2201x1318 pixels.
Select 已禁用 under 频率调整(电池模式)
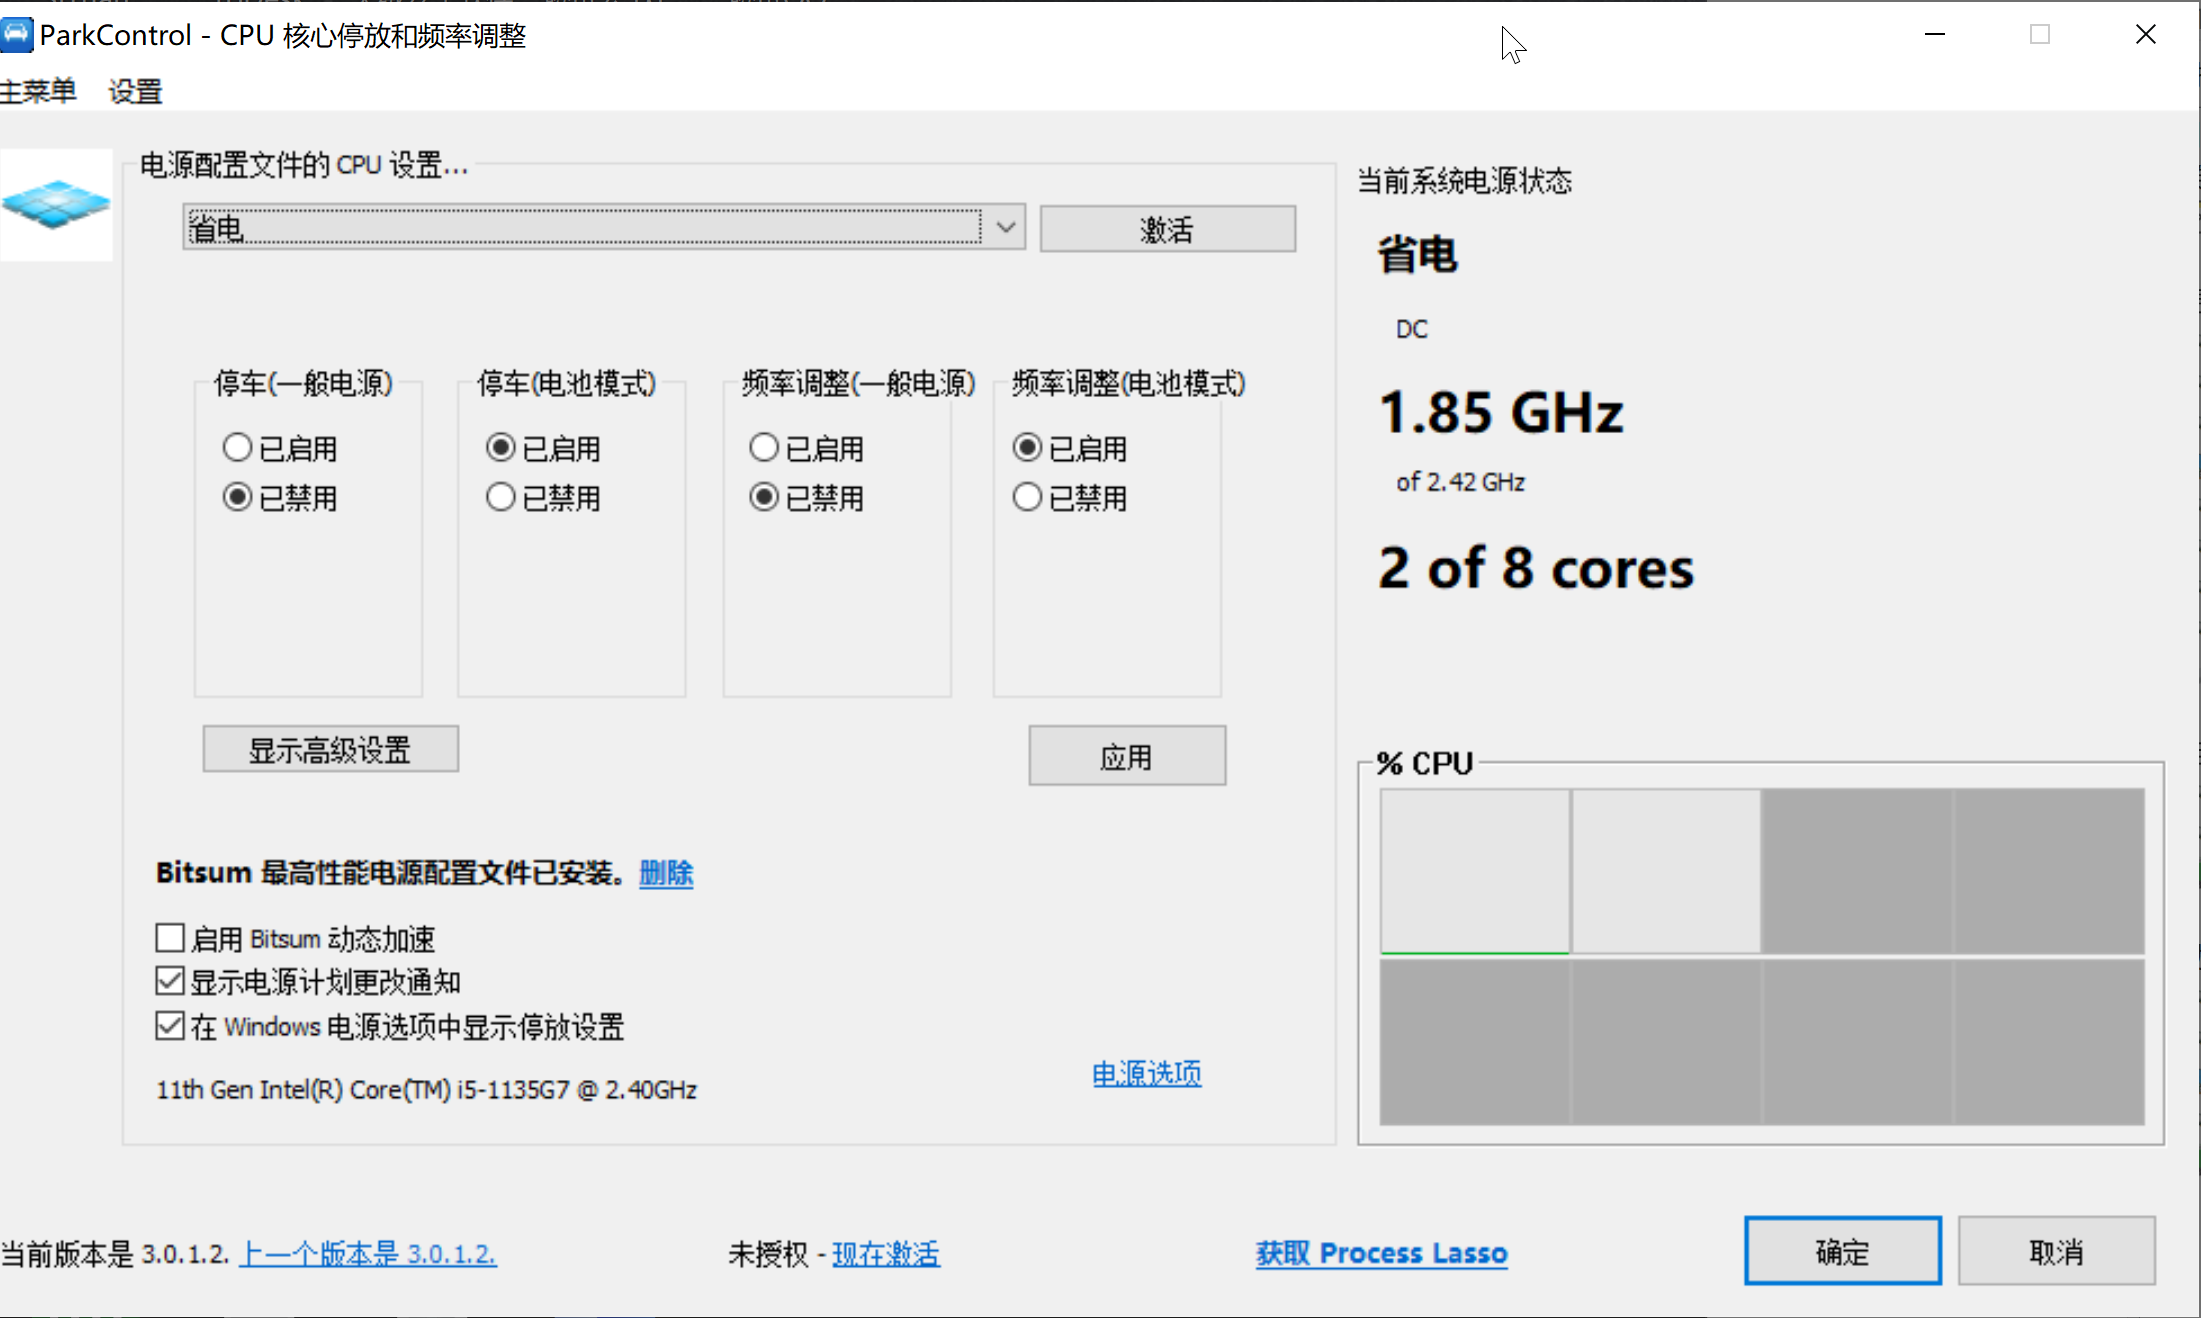[1027, 497]
